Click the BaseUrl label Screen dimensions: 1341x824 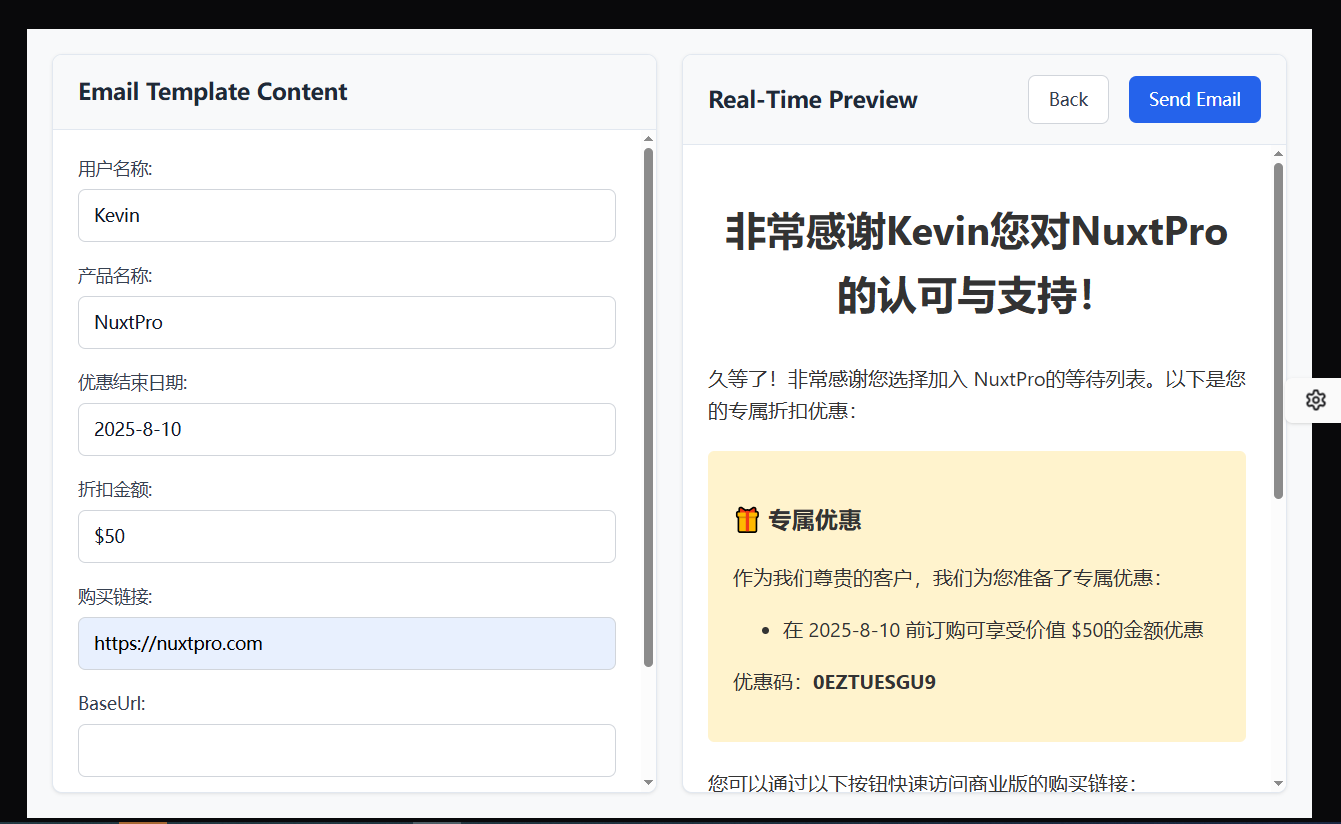tap(112, 704)
